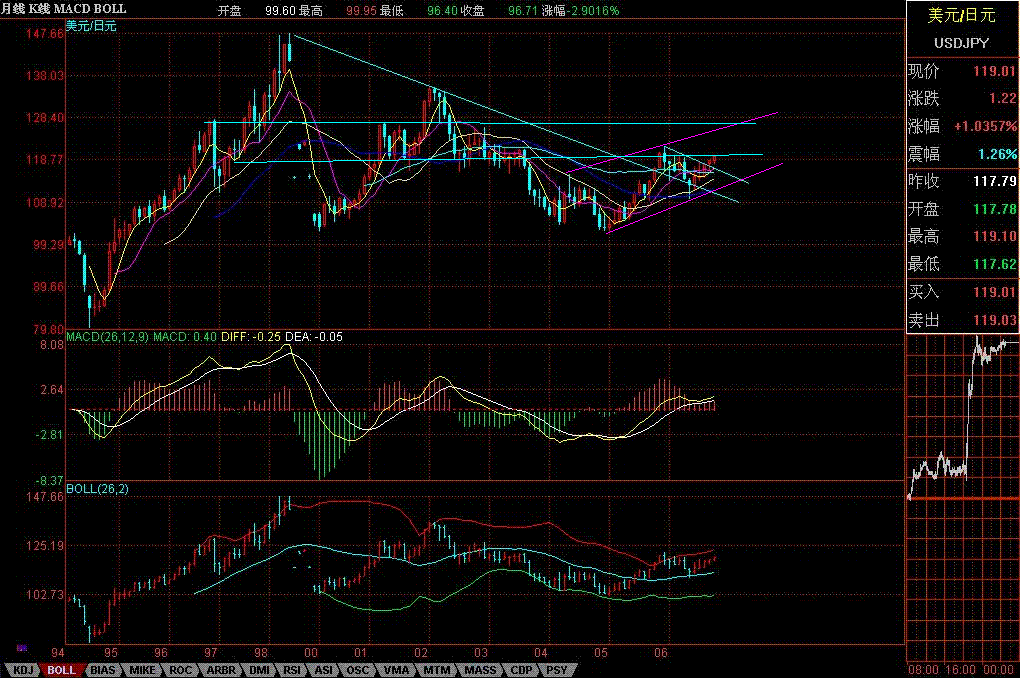This screenshot has height=678, width=1020.
Task: Select the OSC indicator
Action: coord(357,670)
